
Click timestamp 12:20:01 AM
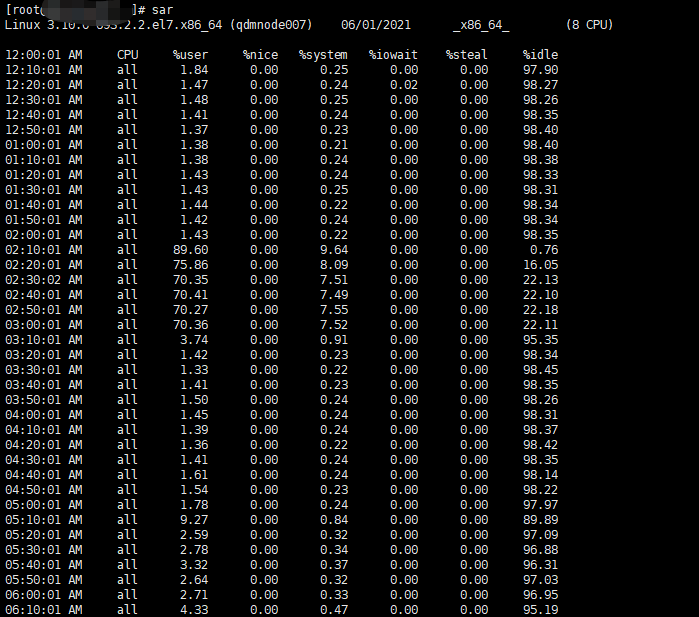point(44,85)
